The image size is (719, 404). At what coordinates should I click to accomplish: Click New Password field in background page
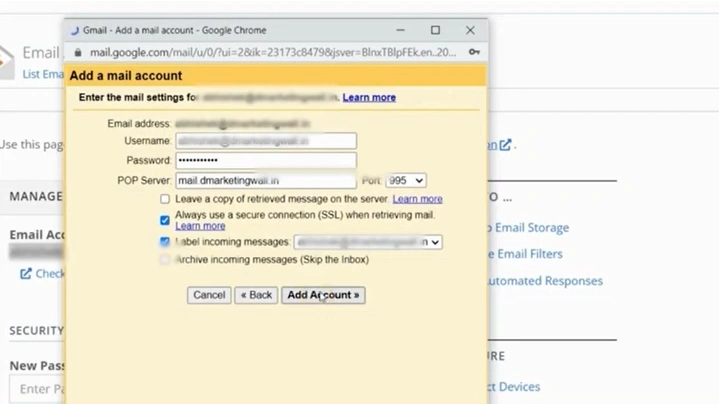tap(37, 389)
